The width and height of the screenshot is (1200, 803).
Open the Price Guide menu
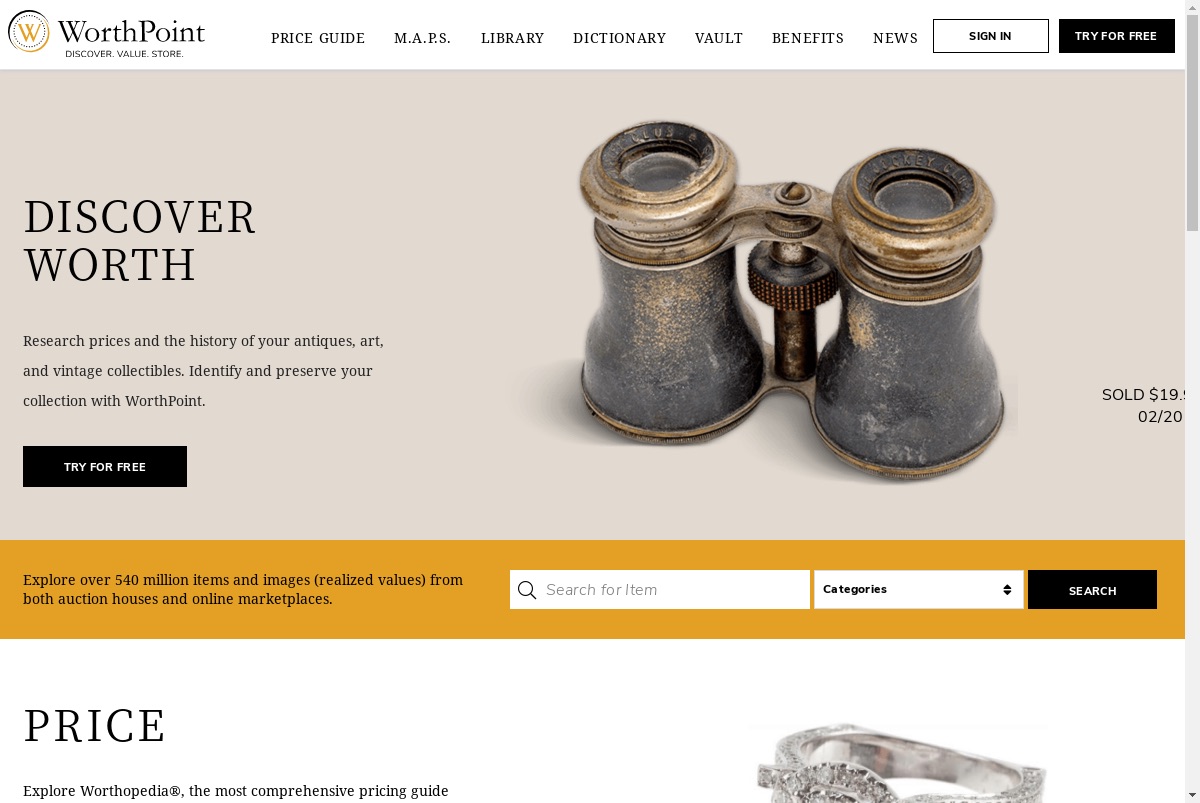tap(318, 38)
